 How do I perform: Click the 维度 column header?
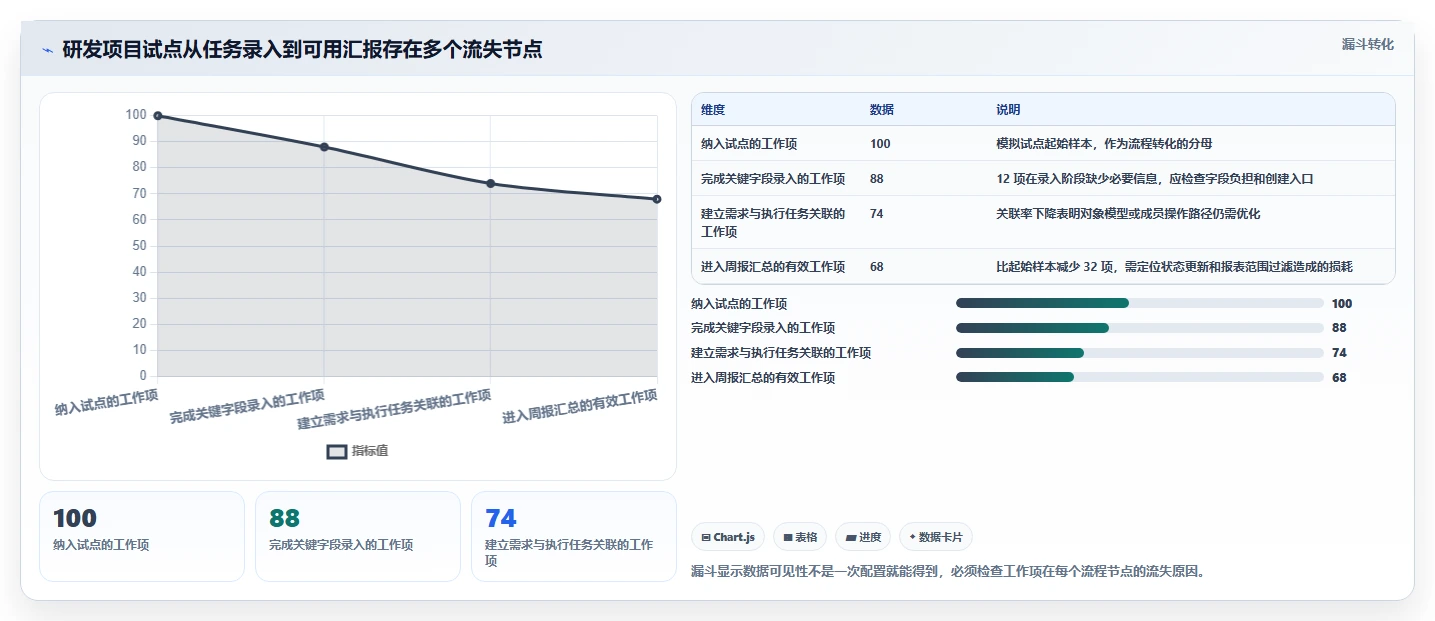713,110
